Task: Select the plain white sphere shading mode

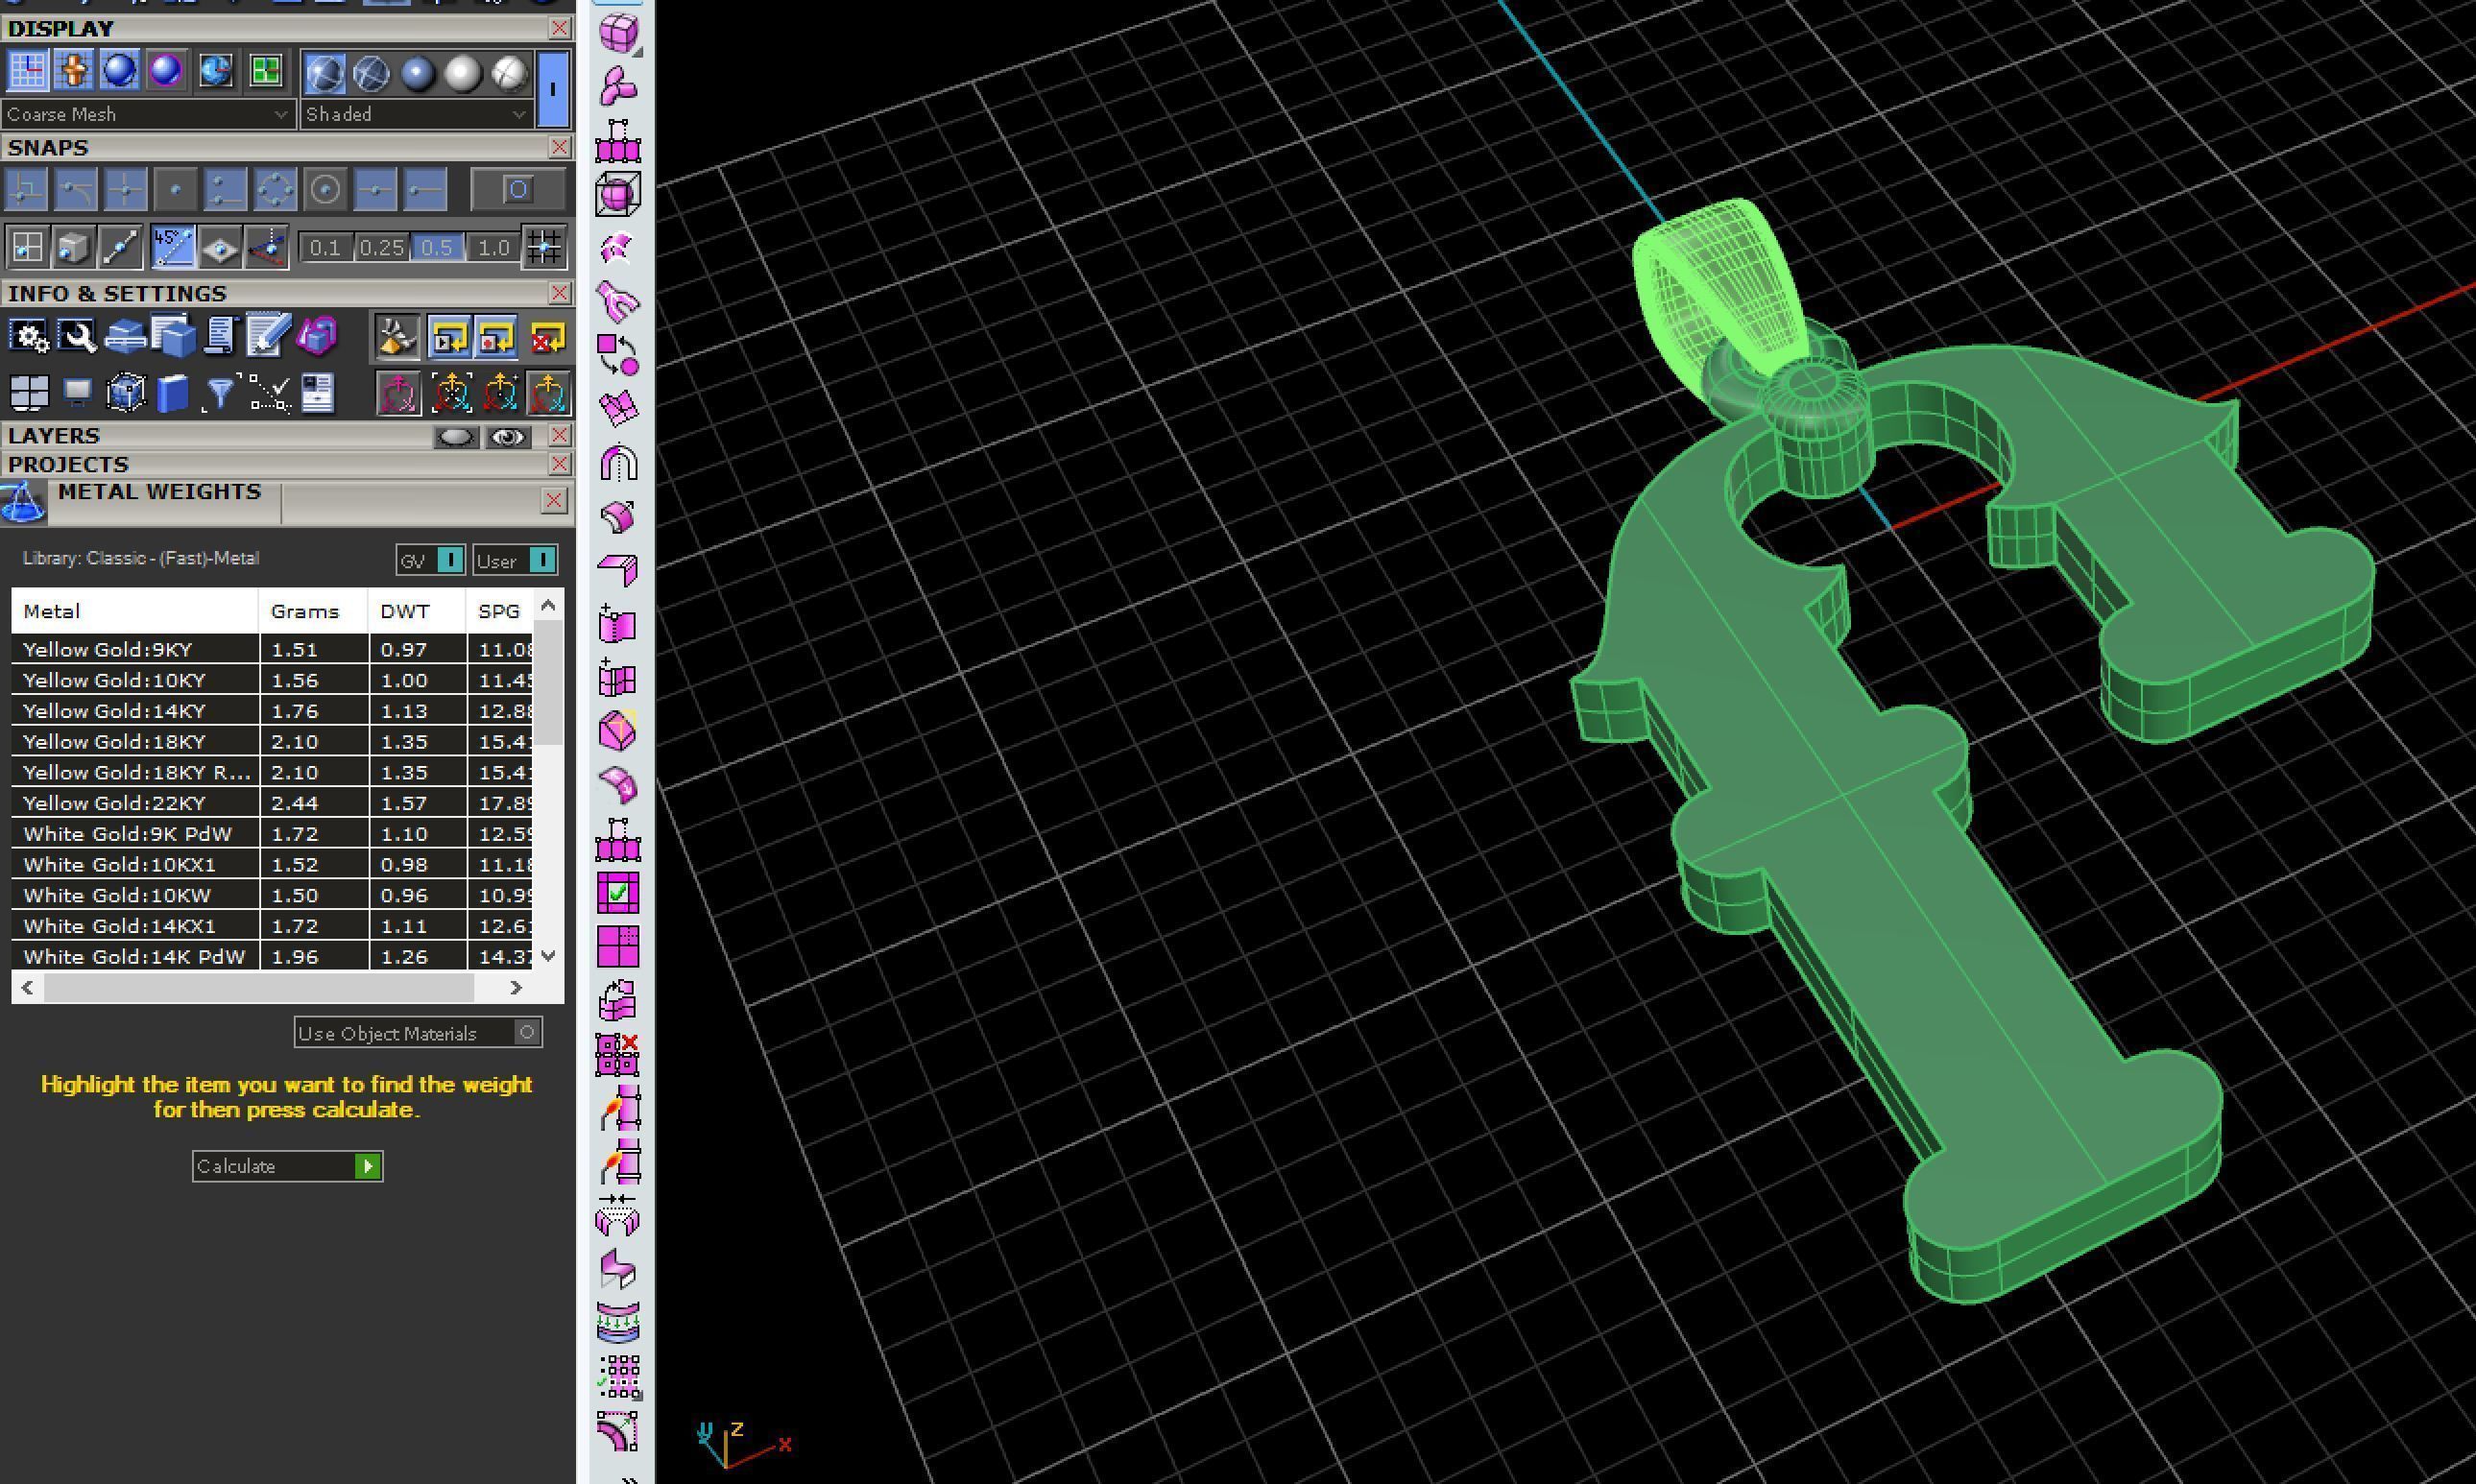Action: tap(463, 73)
